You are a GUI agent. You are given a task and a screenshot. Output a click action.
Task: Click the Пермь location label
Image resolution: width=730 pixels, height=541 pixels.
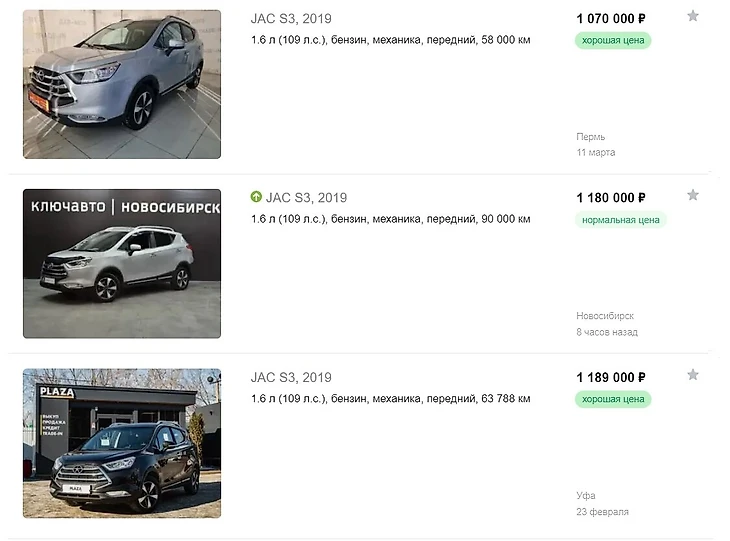click(591, 137)
